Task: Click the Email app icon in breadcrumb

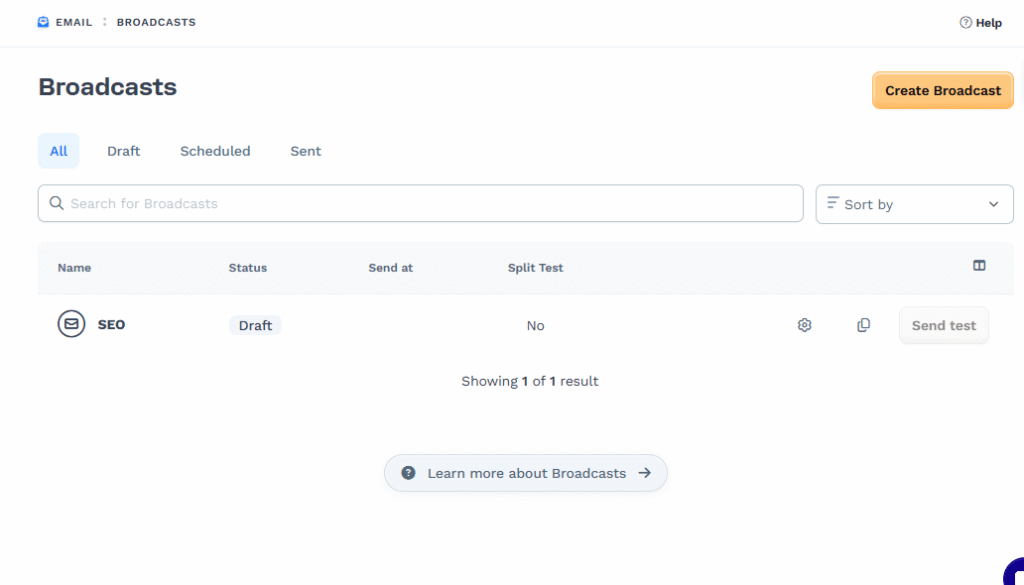Action: click(43, 22)
